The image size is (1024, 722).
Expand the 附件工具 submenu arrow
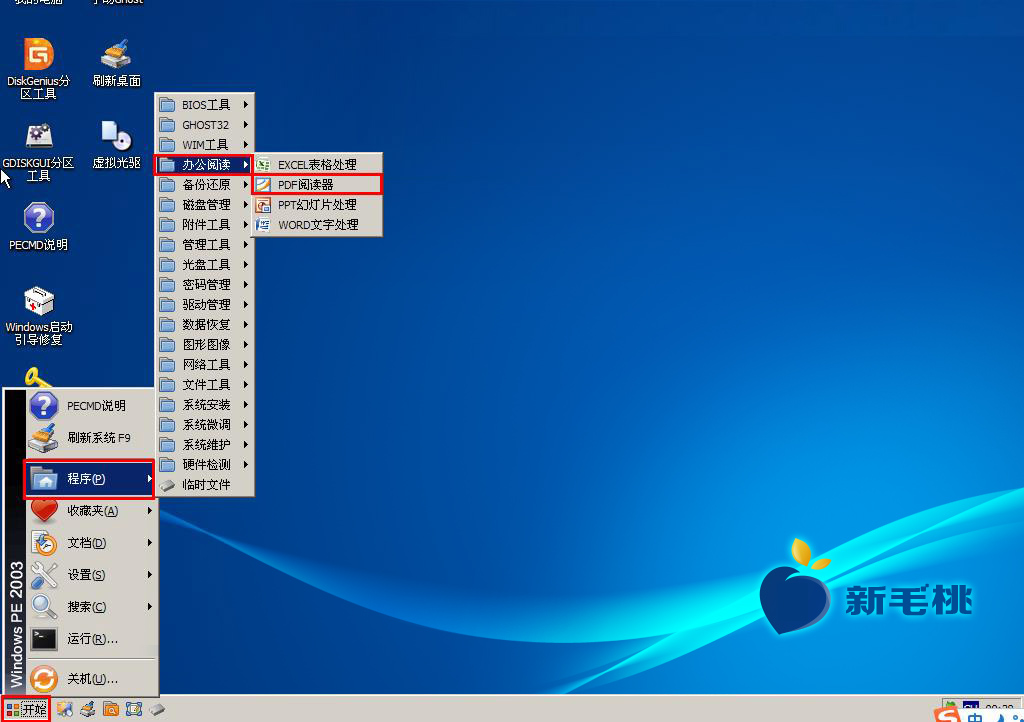(x=246, y=225)
